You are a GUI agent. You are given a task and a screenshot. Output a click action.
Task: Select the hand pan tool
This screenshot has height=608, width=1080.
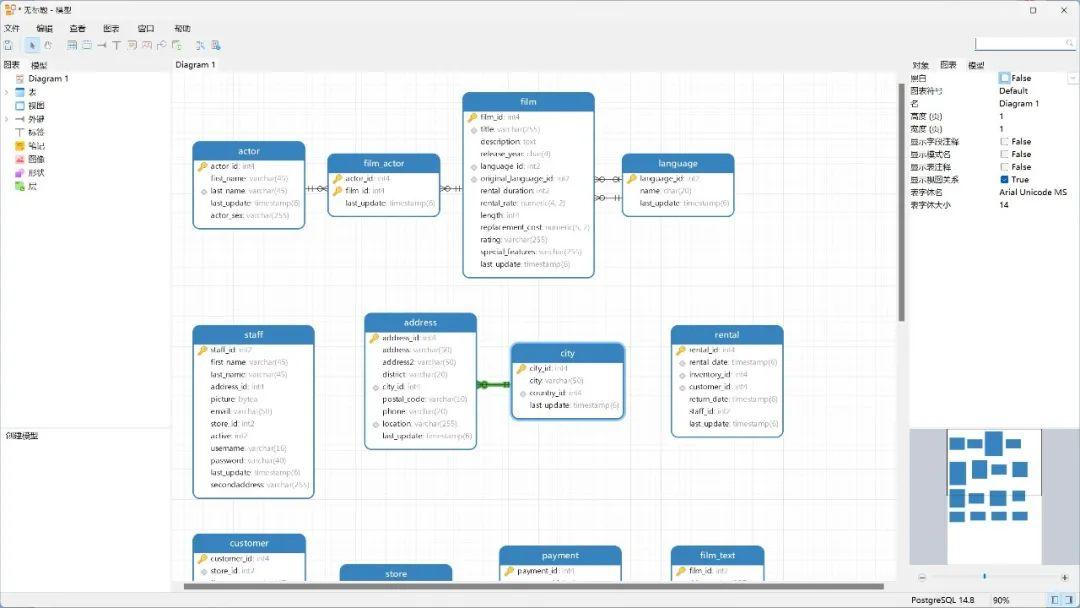point(49,46)
